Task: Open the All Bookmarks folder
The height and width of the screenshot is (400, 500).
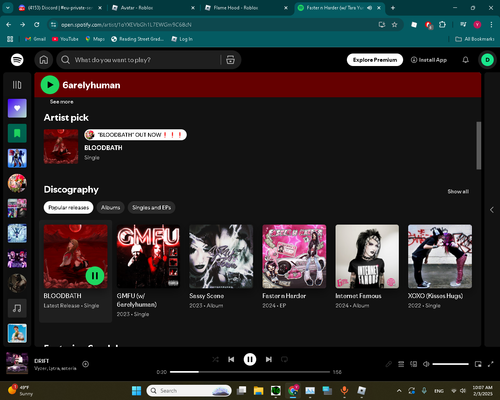Action: (x=475, y=39)
